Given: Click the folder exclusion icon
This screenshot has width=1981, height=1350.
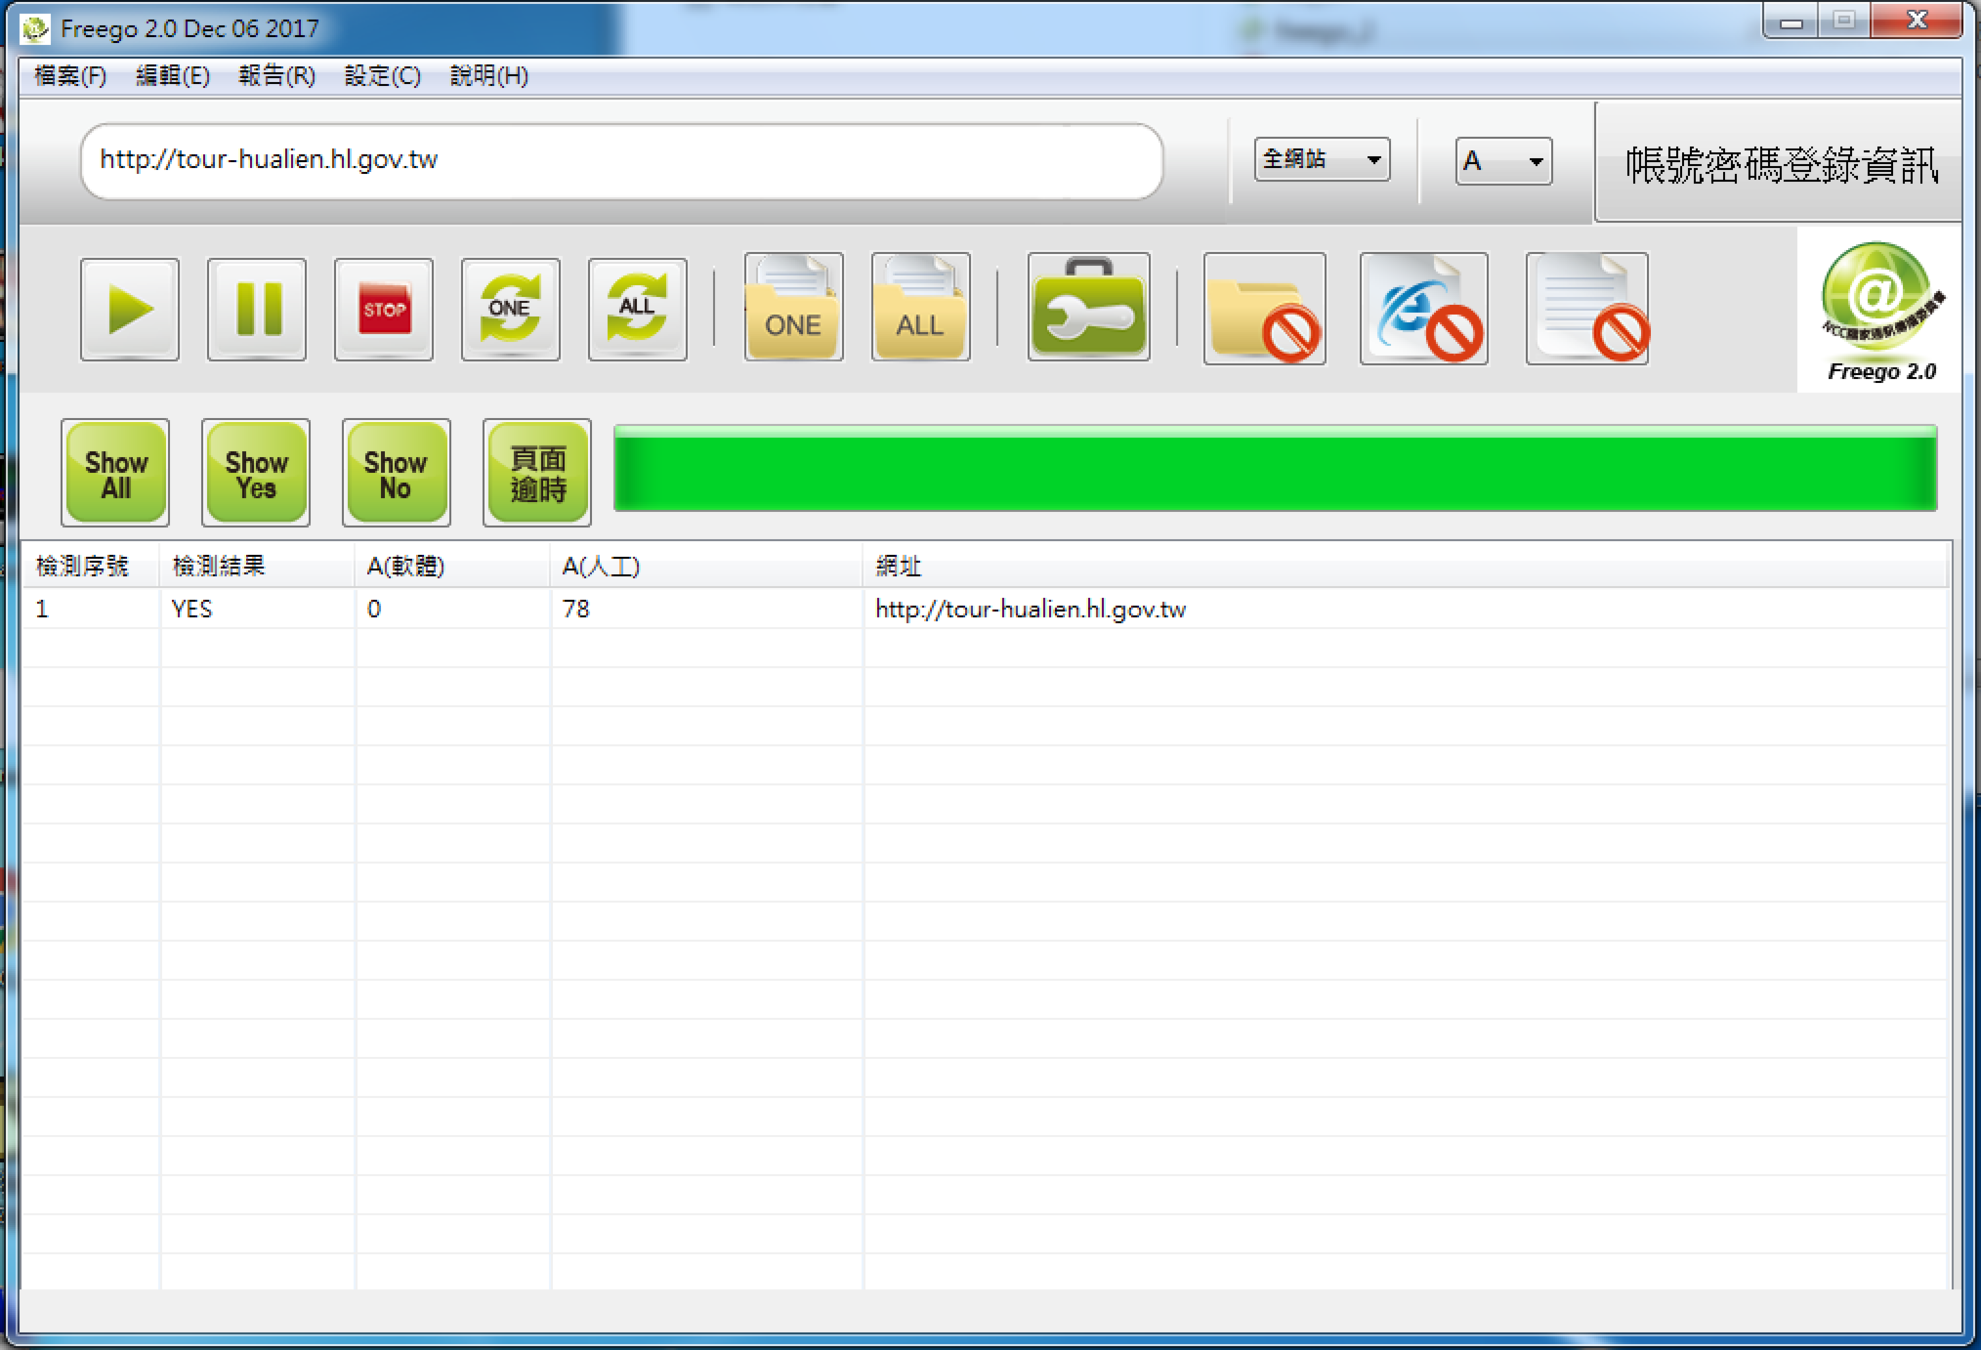Looking at the screenshot, I should click(x=1264, y=309).
